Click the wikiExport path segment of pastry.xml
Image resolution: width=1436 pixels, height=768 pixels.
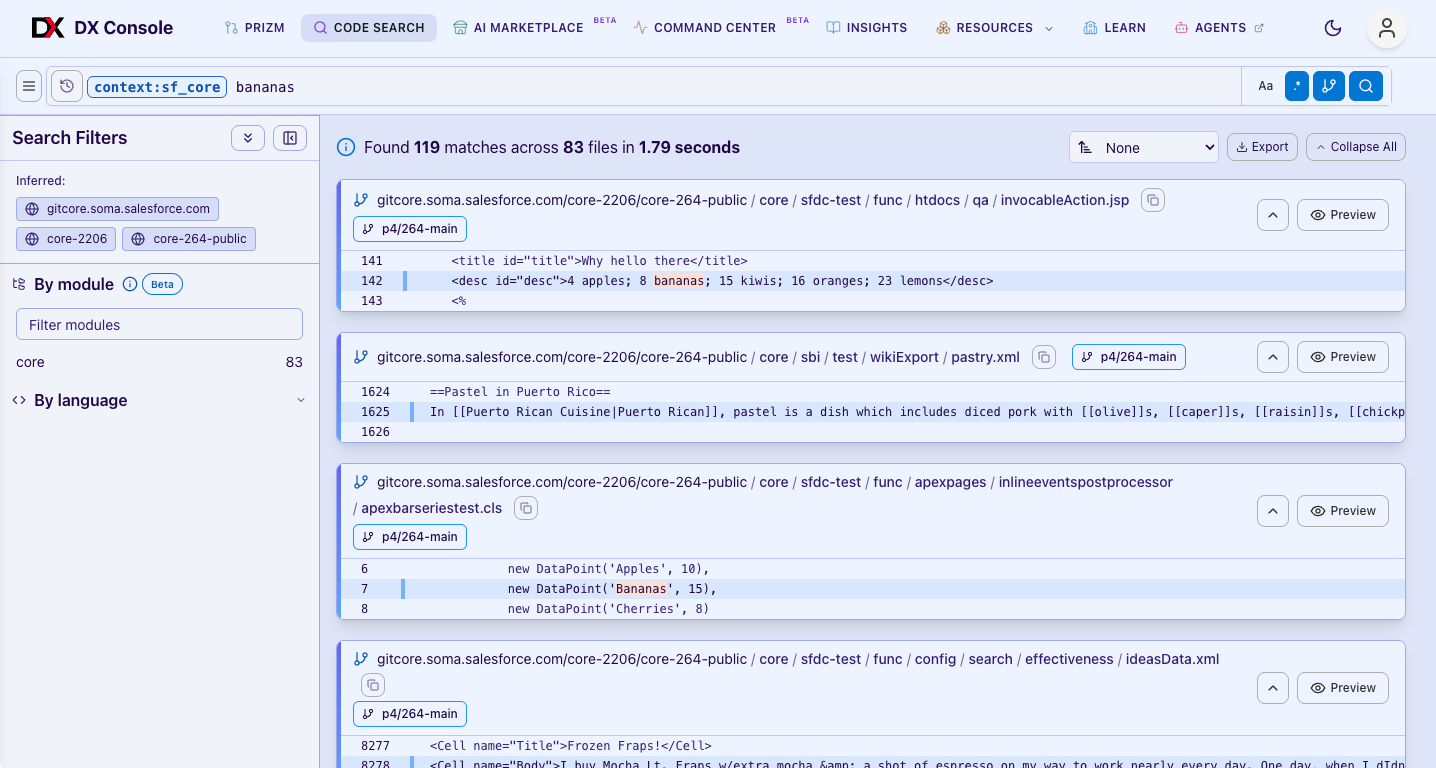[x=904, y=357]
